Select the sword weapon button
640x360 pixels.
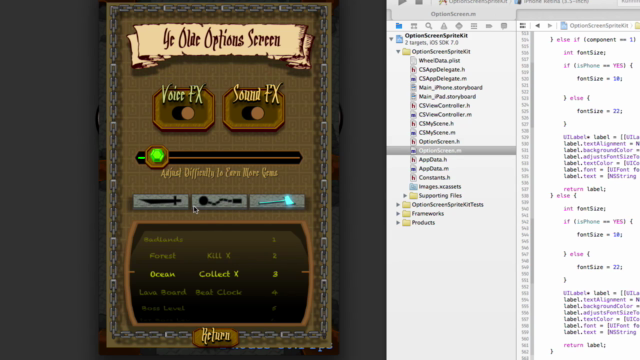[161, 201]
